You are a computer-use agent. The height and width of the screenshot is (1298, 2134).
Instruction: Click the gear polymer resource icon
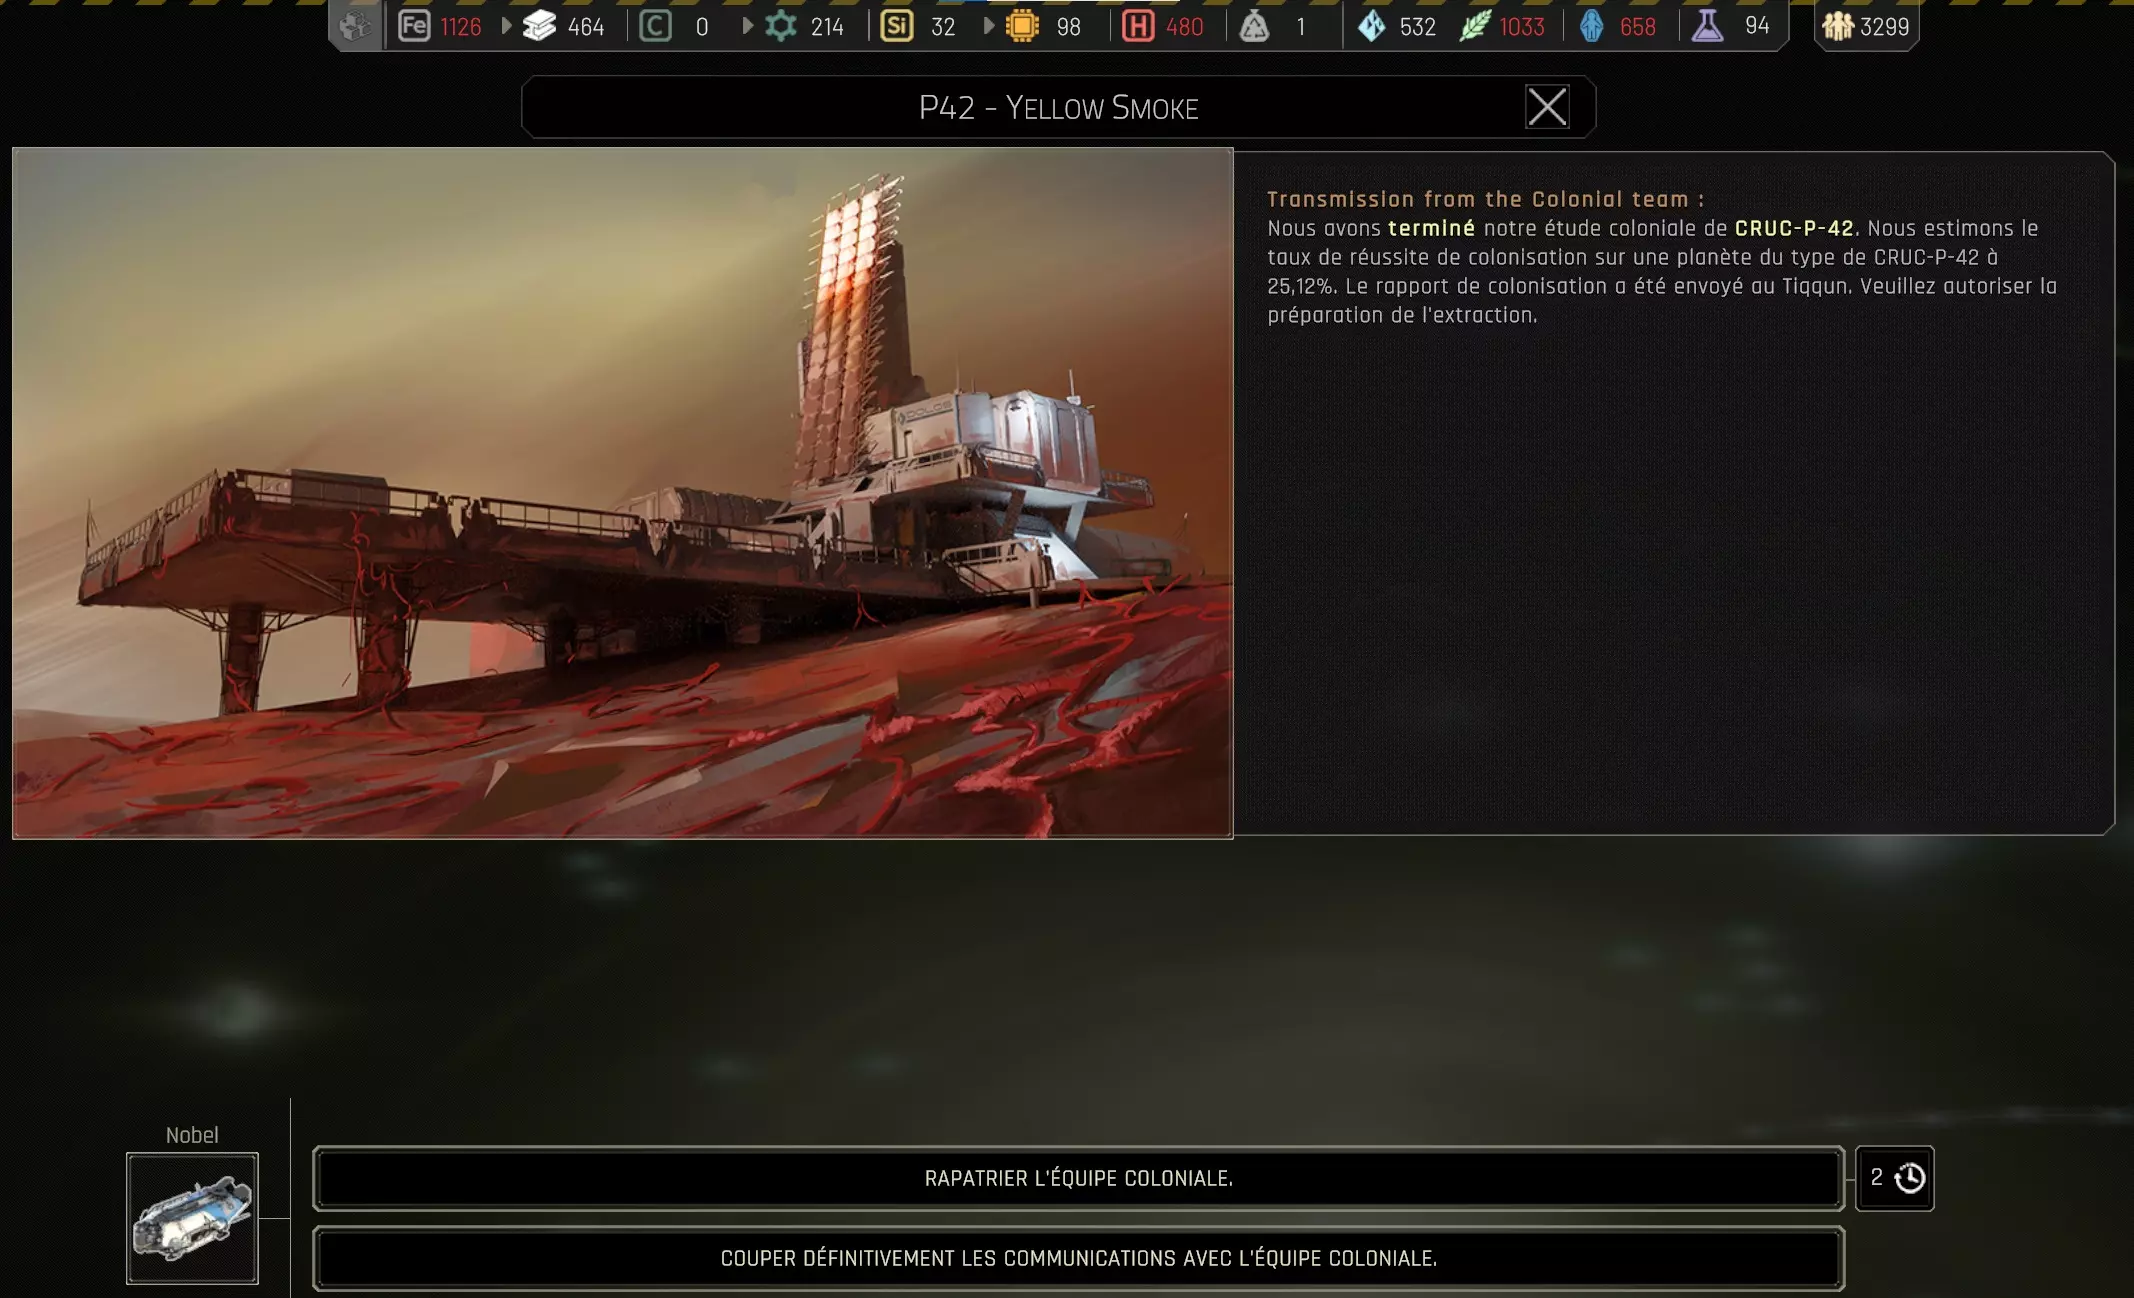click(x=781, y=26)
